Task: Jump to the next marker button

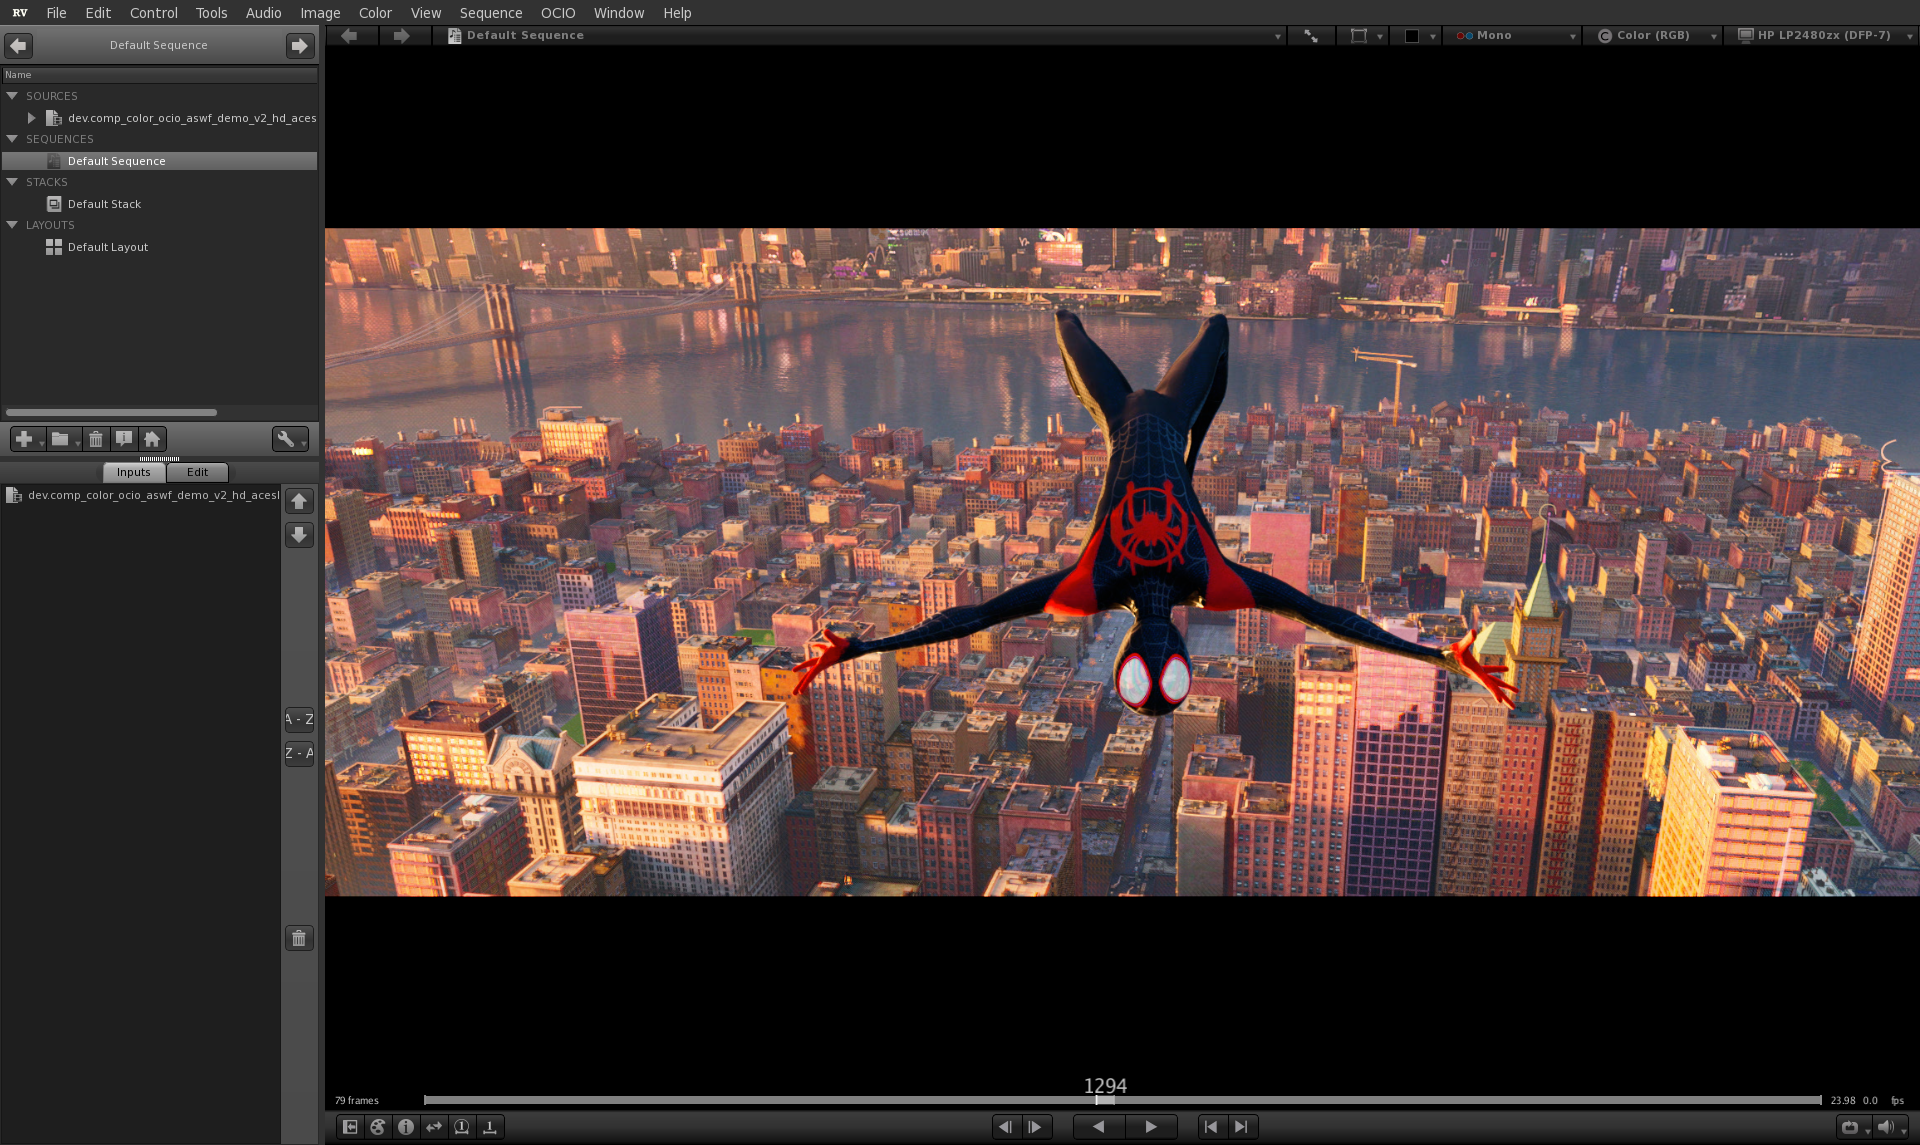Action: pos(1241,1127)
